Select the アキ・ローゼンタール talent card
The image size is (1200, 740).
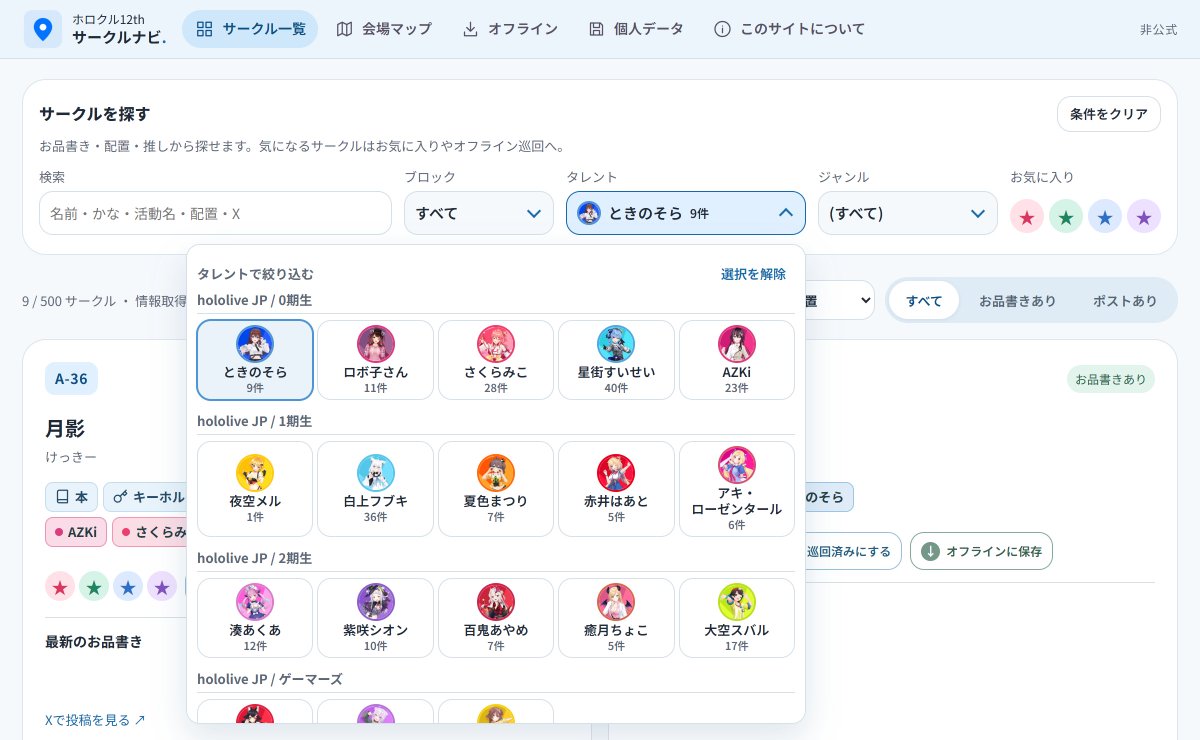point(737,489)
